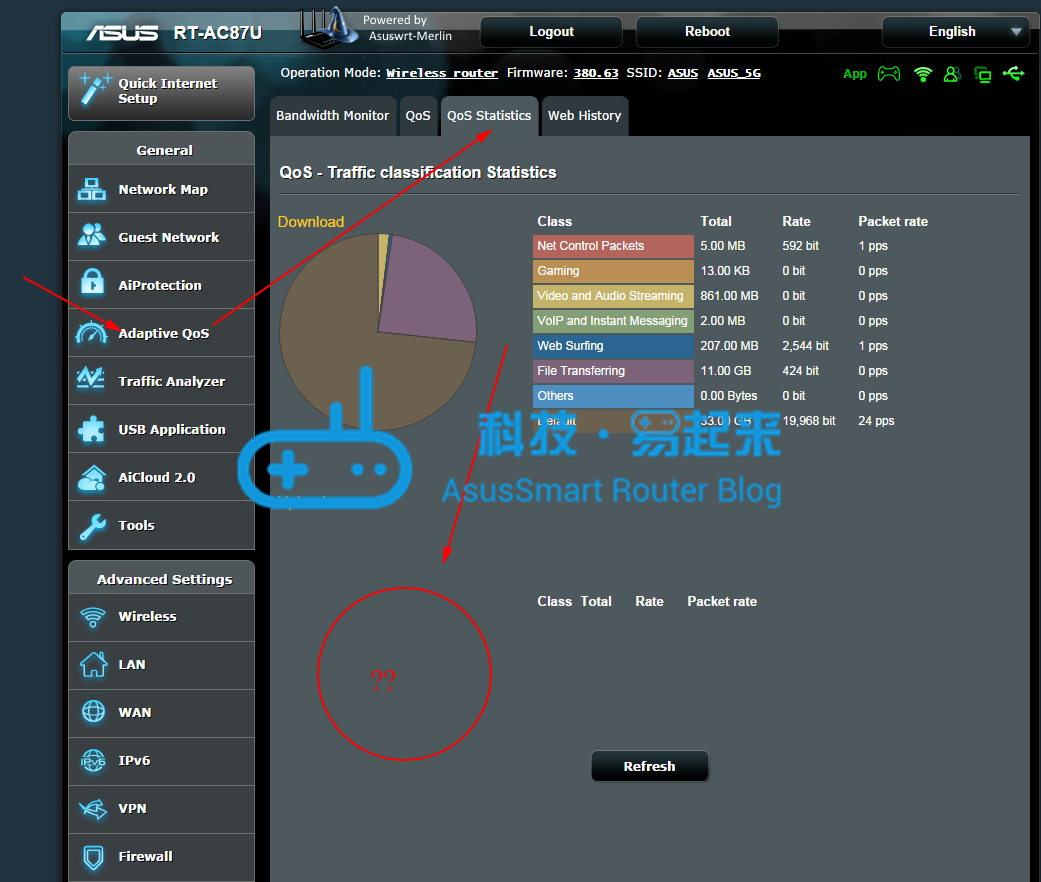Switch to the QoS tab
The image size is (1041, 882).
[418, 116]
